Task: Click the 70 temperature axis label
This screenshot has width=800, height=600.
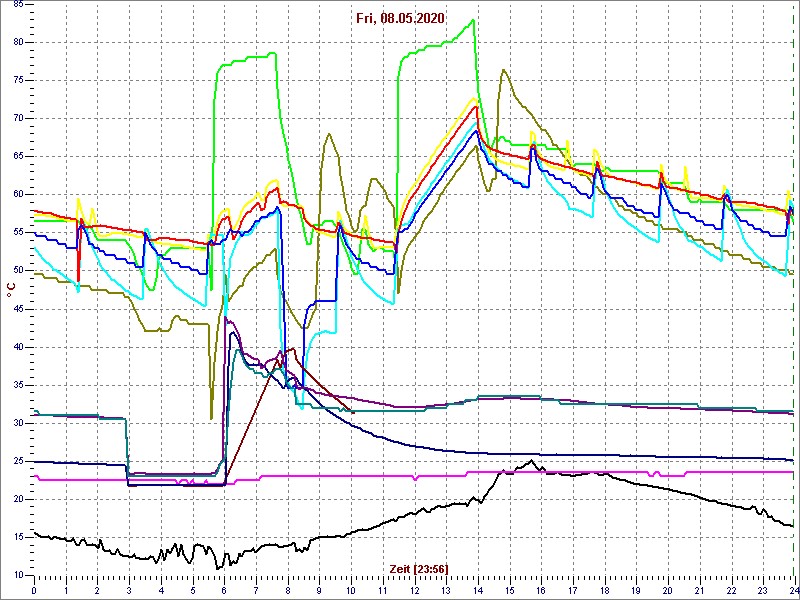Action: click(x=17, y=118)
